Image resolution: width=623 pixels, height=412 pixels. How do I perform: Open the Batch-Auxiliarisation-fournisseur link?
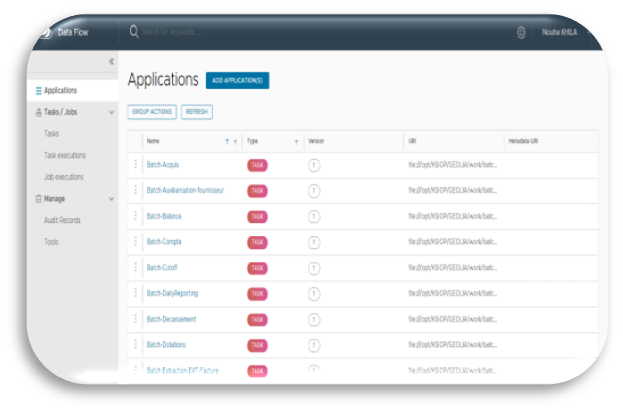click(x=185, y=190)
